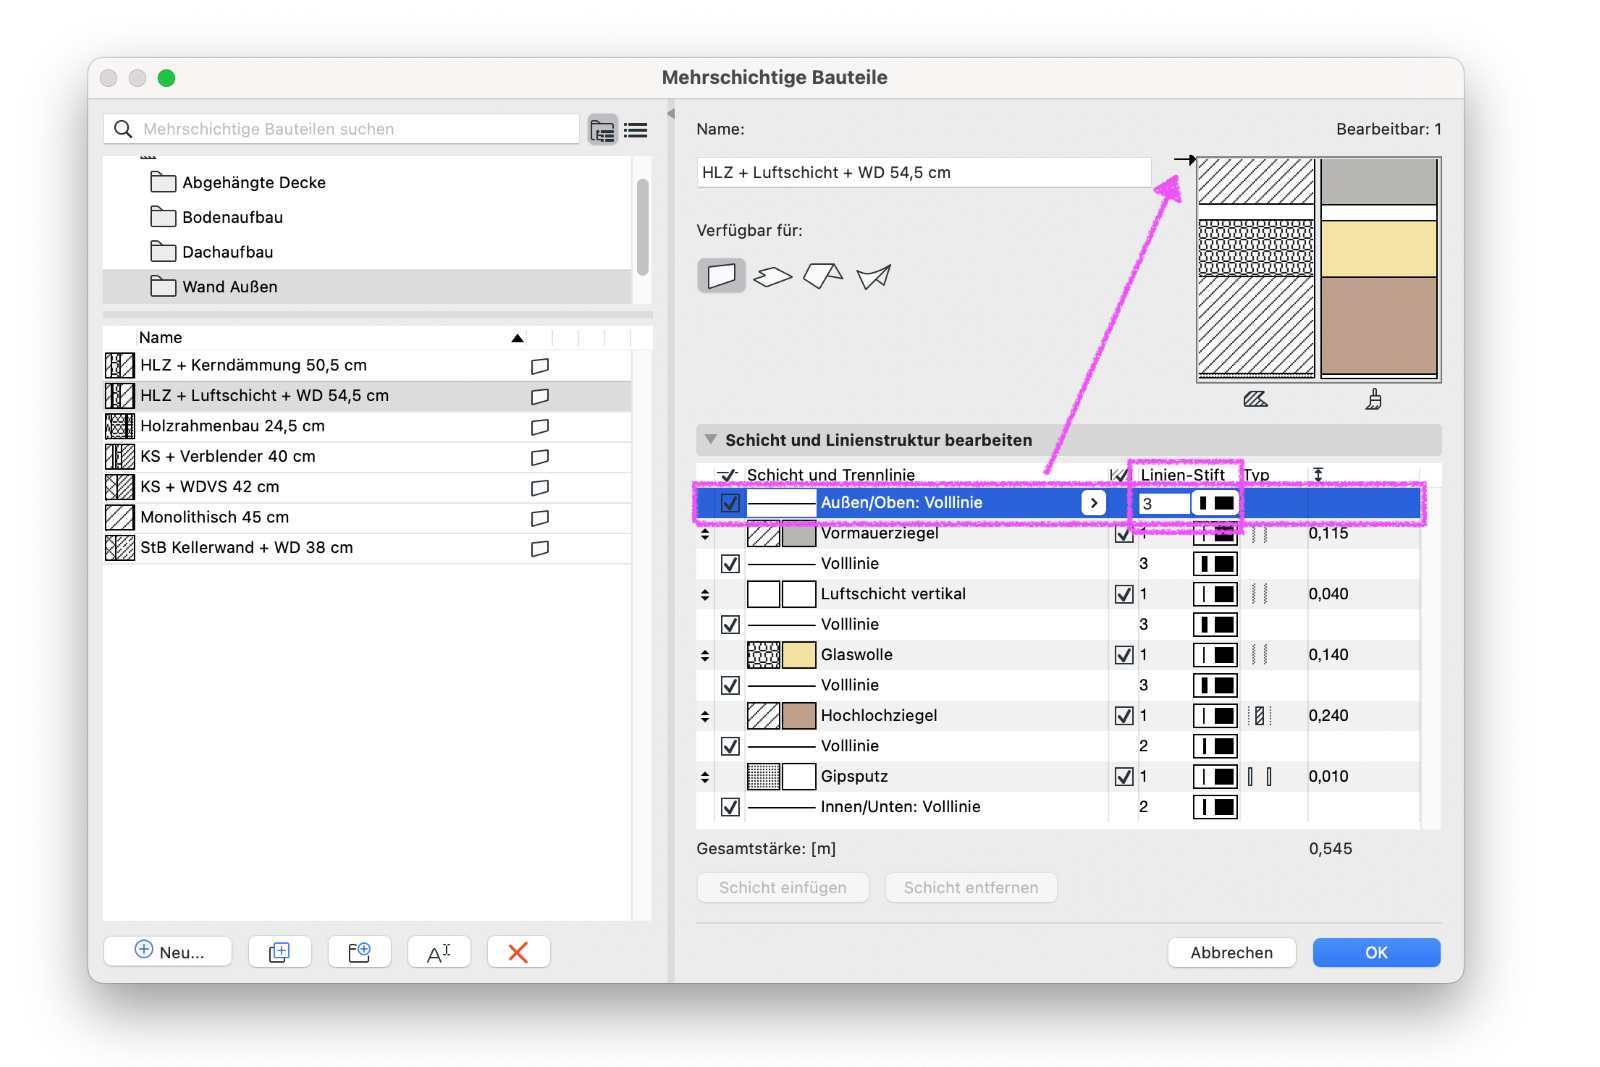Screen dimensions: 1600x1067
Task: Switch to the folder view icon
Action: coord(602,130)
